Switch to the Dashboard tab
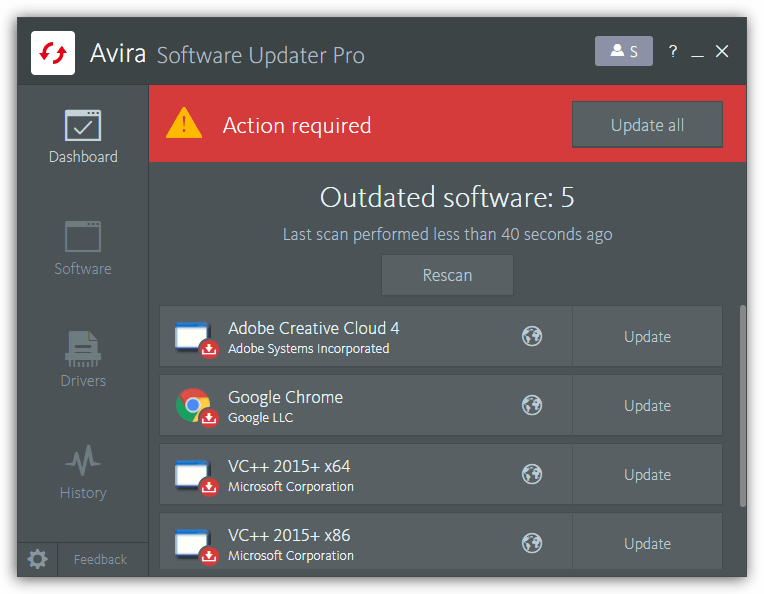Image resolution: width=764 pixels, height=594 pixels. coord(83,137)
